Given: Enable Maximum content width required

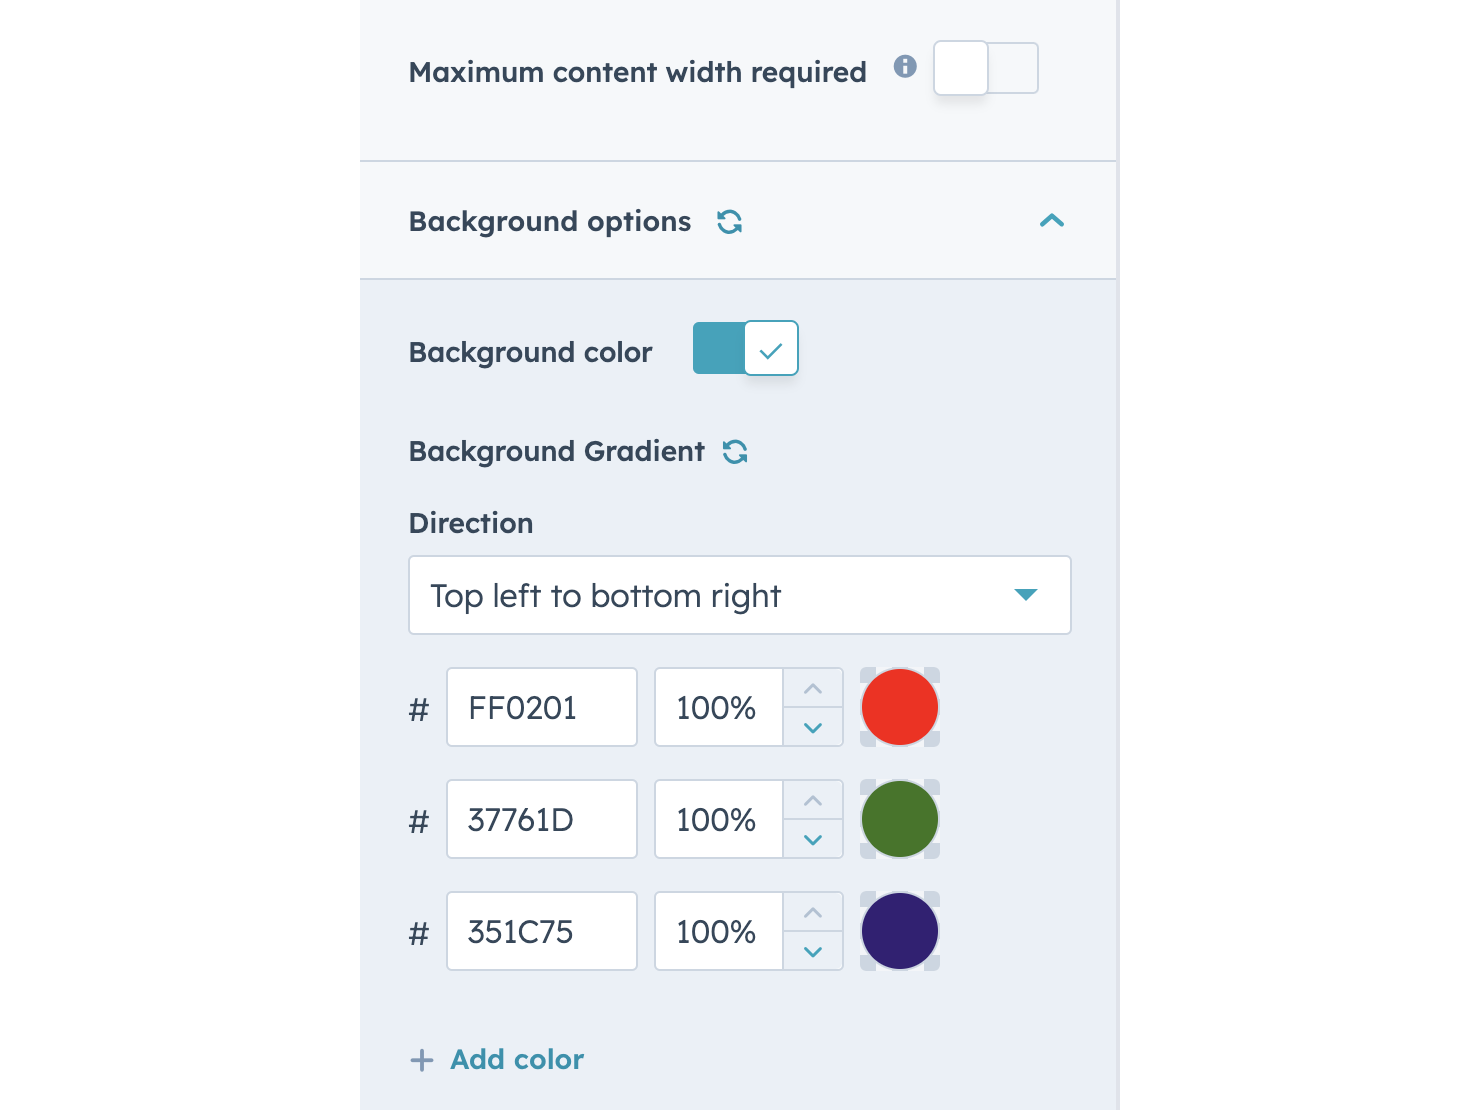Looking at the screenshot, I should pyautogui.click(x=985, y=68).
